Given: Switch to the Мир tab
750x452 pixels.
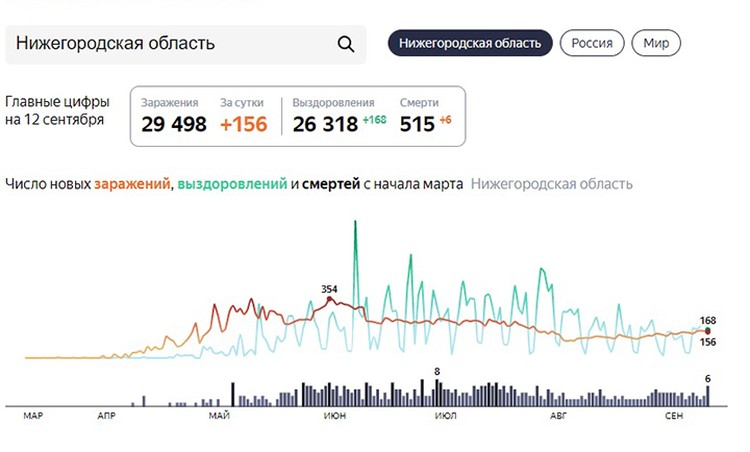Looking at the screenshot, I should pos(656,43).
